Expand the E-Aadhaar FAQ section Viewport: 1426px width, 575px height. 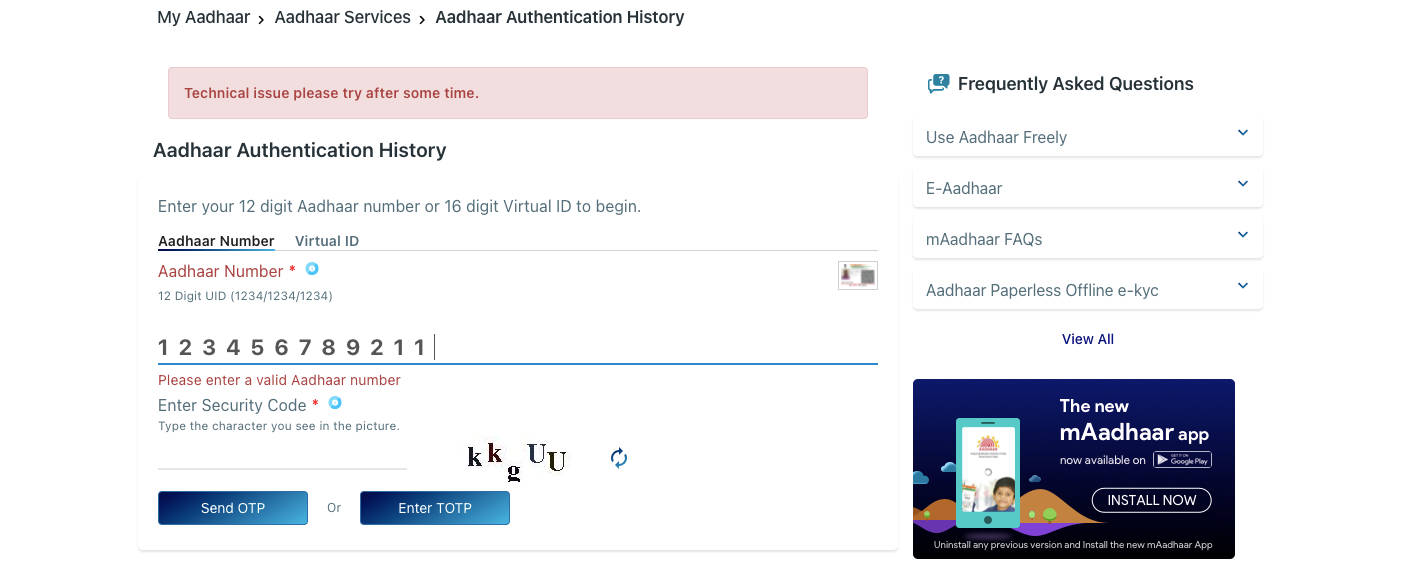(1087, 188)
